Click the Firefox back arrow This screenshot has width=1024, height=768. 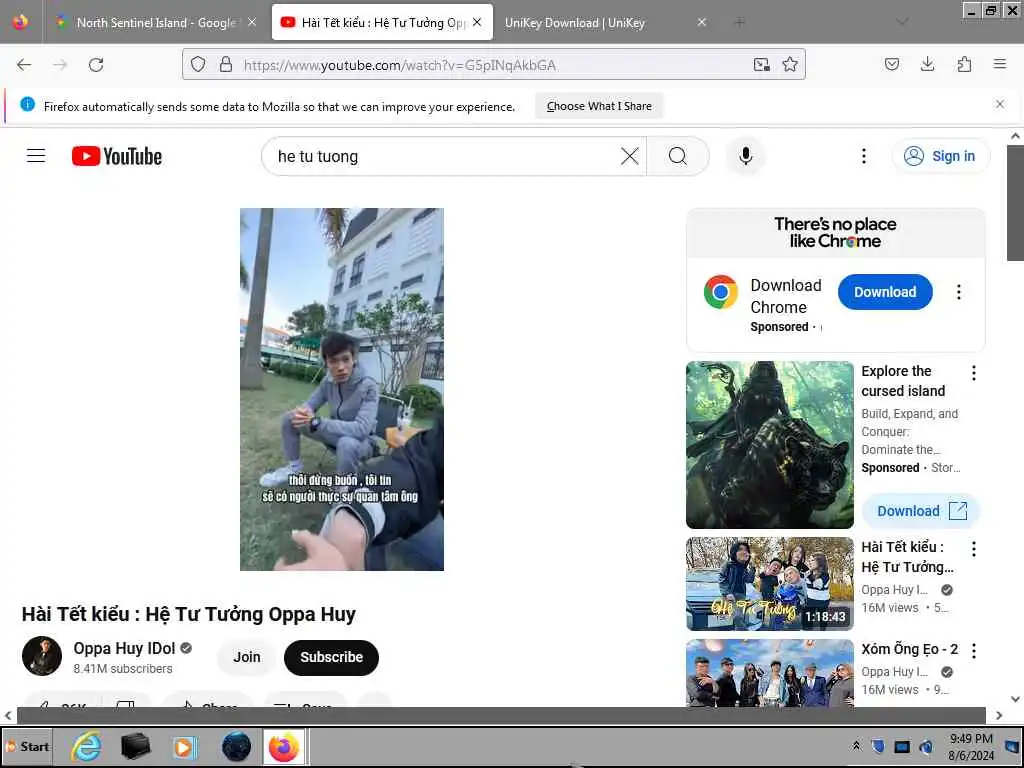click(24, 65)
